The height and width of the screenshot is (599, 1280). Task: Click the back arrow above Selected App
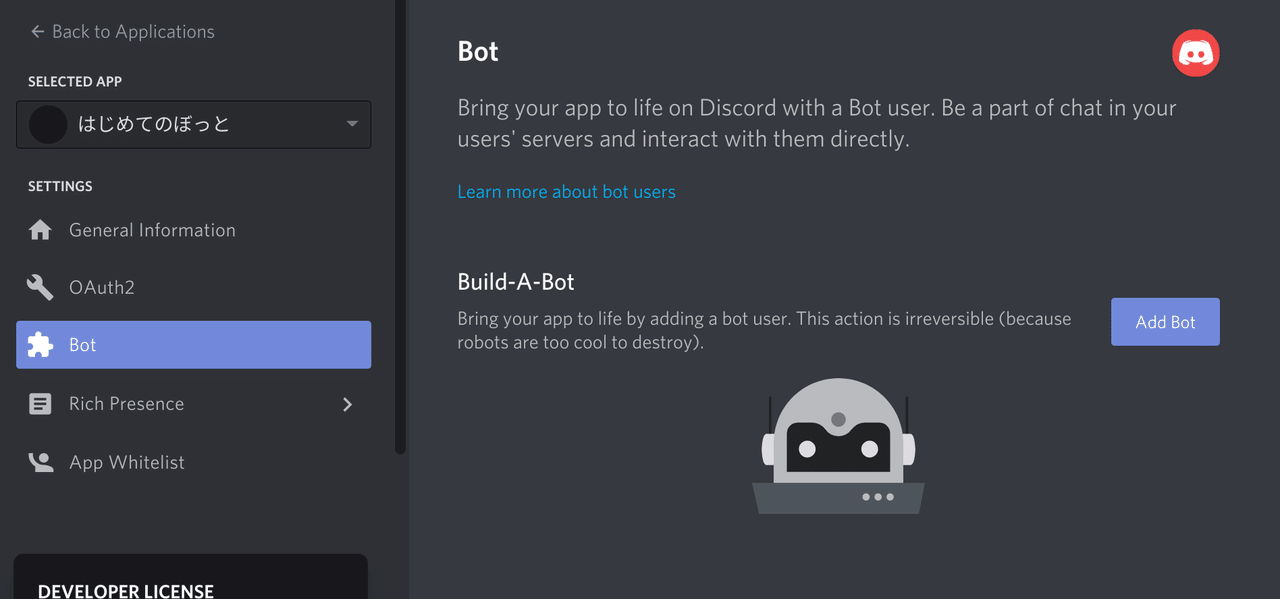pyautogui.click(x=36, y=31)
